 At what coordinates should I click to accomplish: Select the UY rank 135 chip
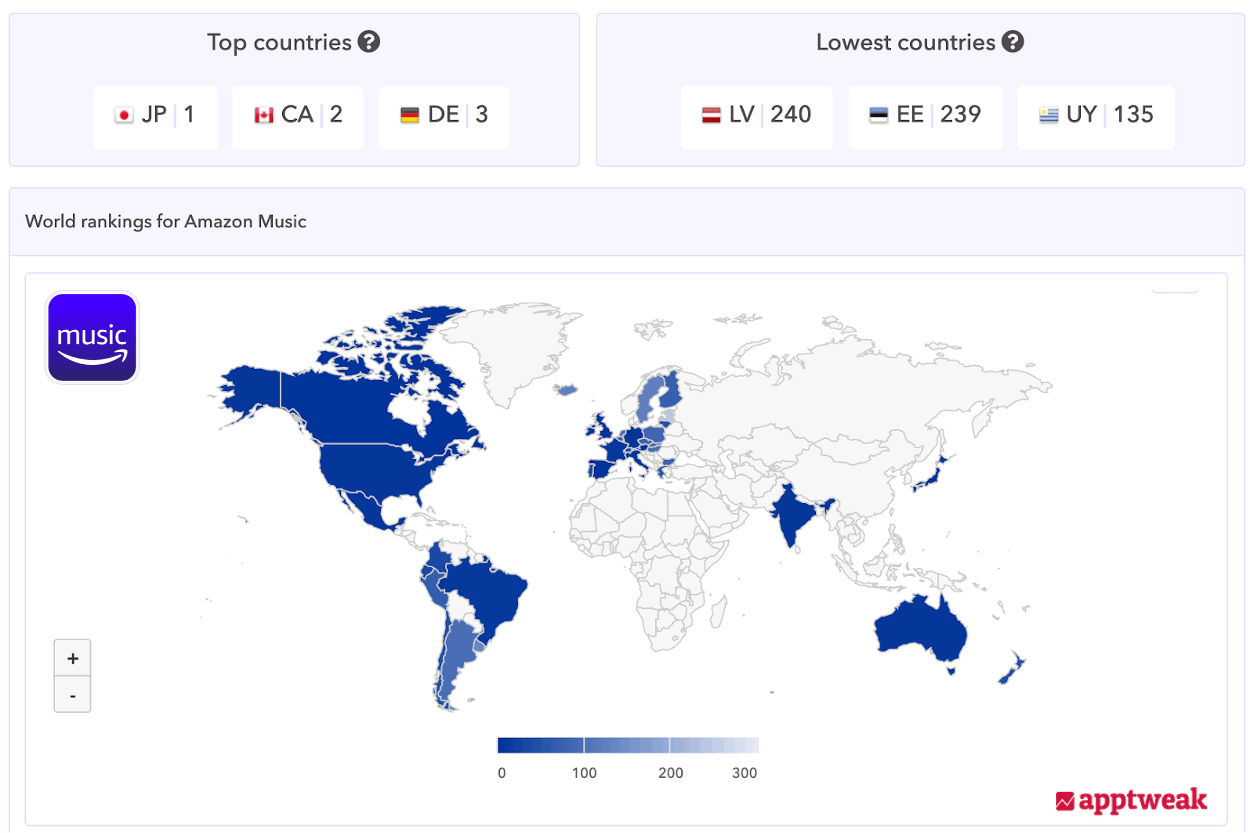tap(1095, 116)
